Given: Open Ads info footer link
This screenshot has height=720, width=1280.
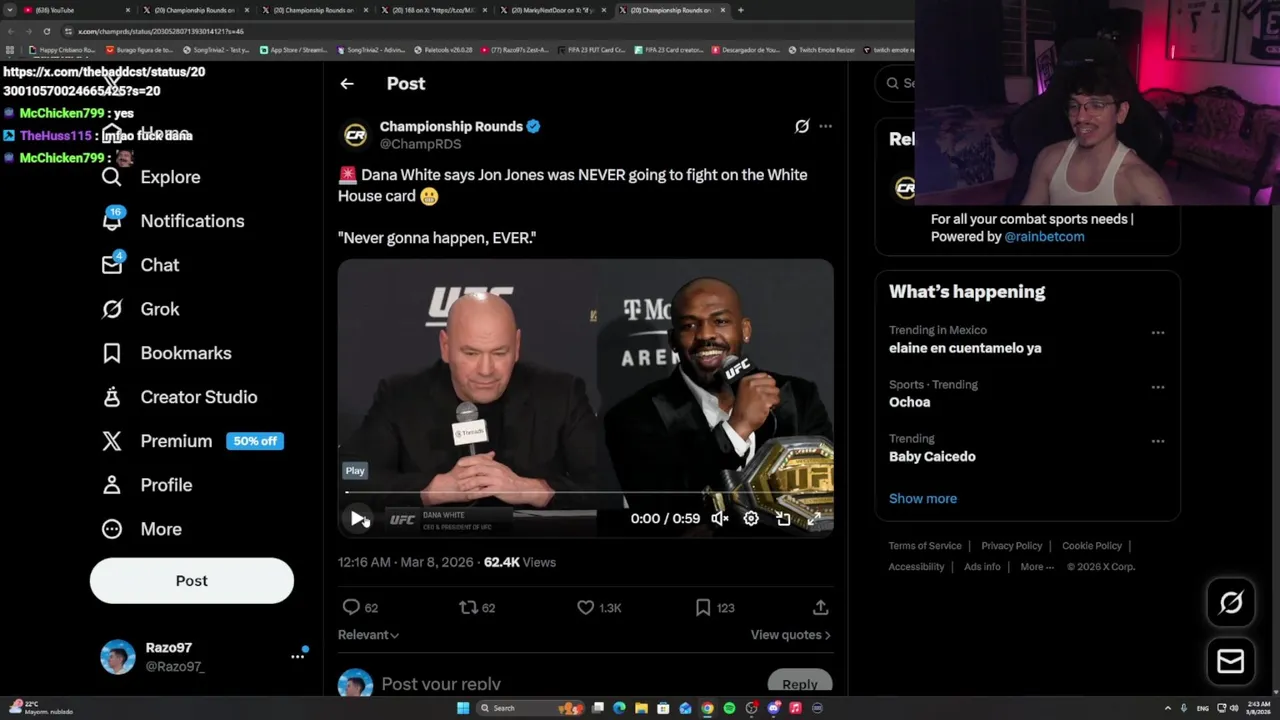Looking at the screenshot, I should pyautogui.click(x=982, y=567).
